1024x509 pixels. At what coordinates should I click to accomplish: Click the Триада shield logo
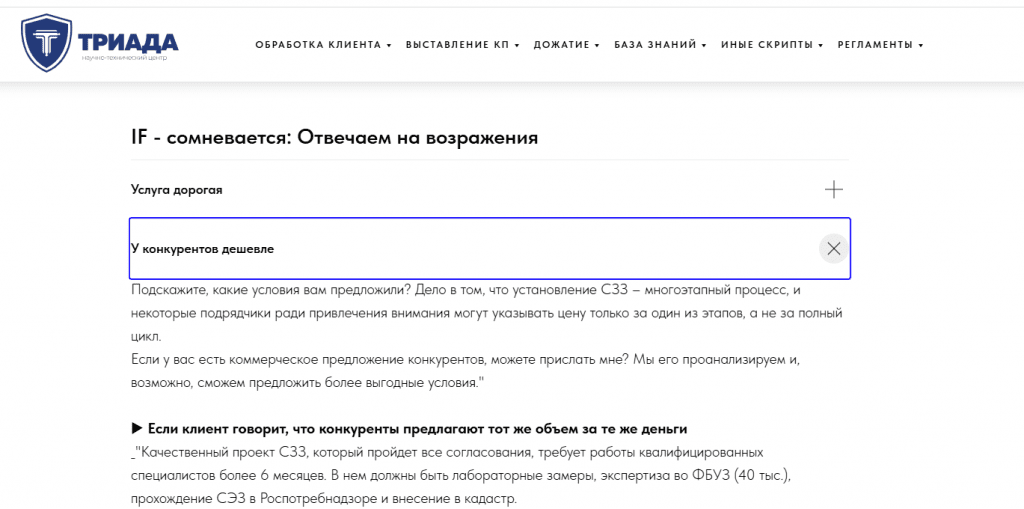[x=46, y=43]
